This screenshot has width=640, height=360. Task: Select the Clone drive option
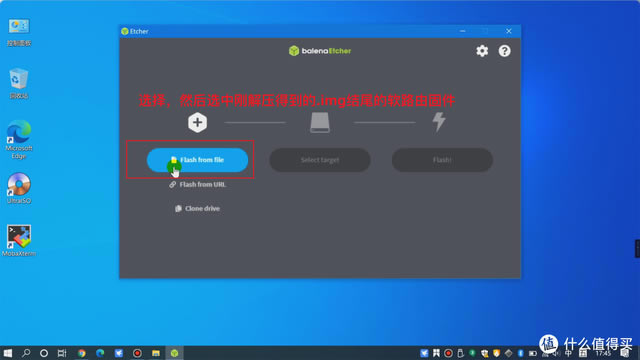(198, 209)
